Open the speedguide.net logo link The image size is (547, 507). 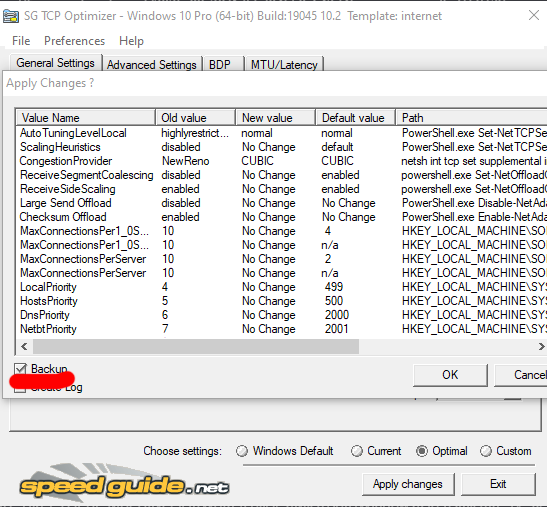[125, 483]
